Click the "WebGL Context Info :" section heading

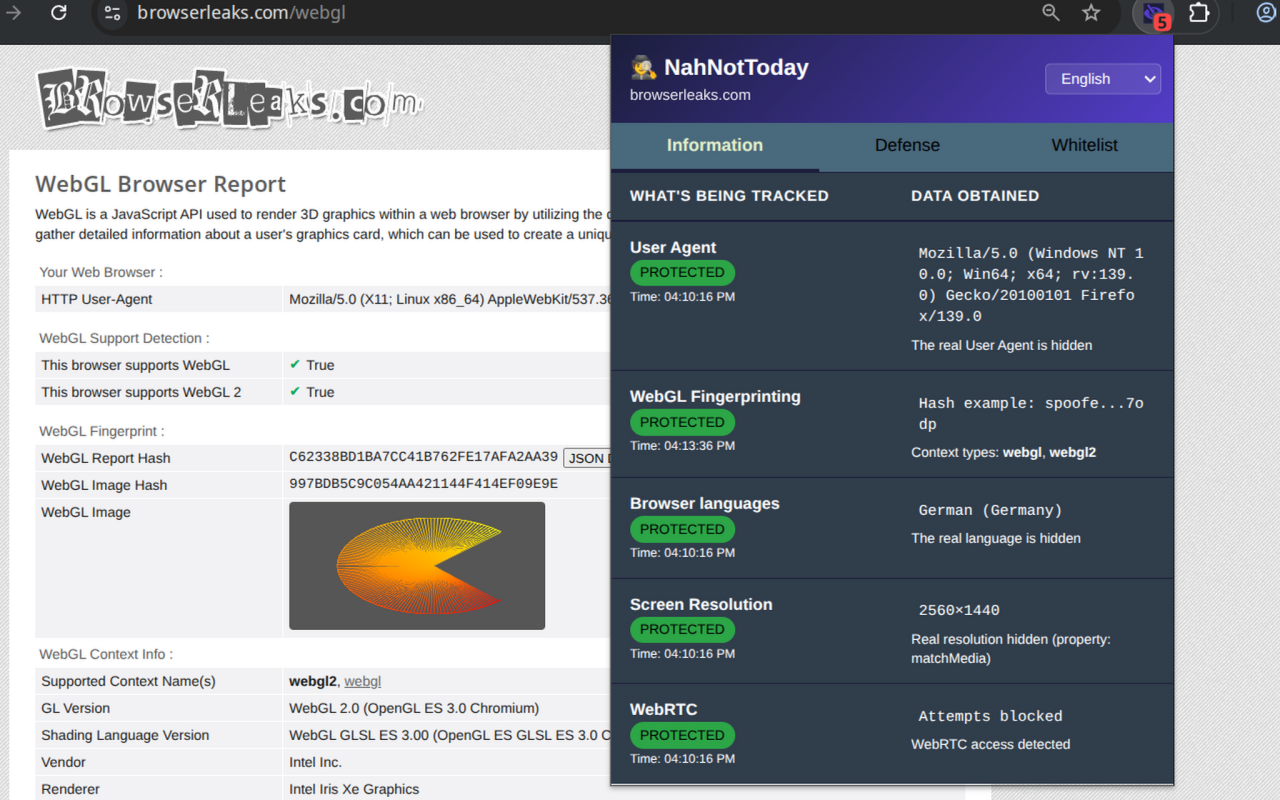pyautogui.click(x=106, y=654)
